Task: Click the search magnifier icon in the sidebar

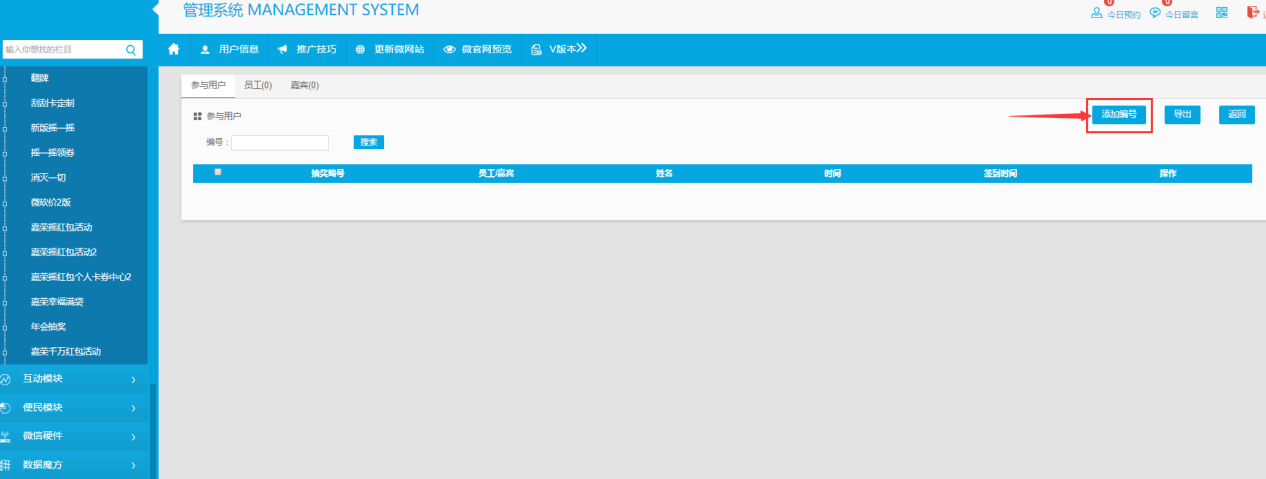Action: 131,49
